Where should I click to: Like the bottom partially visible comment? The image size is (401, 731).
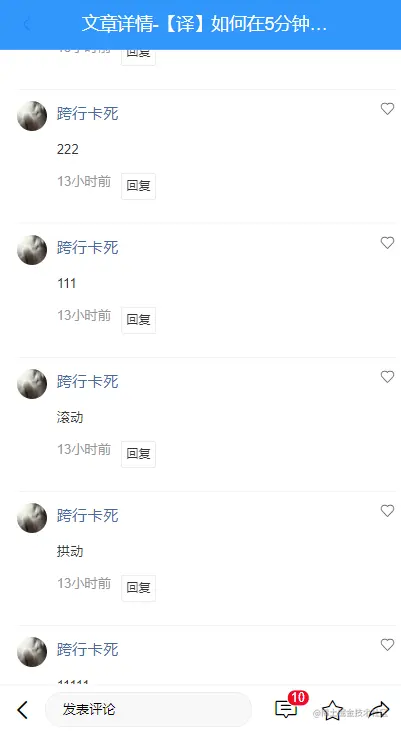[x=387, y=645]
